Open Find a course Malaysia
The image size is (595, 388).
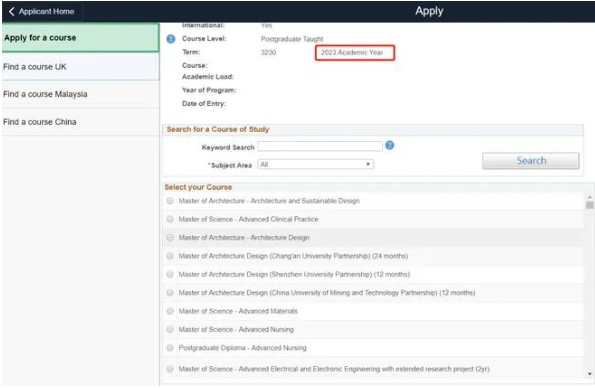pyautogui.click(x=80, y=94)
